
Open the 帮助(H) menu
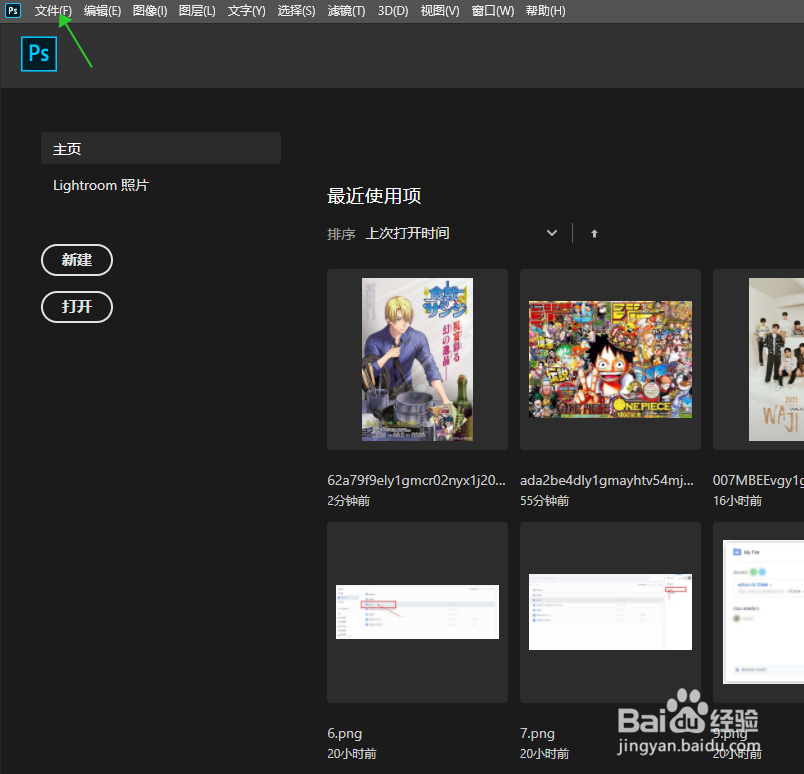point(546,11)
